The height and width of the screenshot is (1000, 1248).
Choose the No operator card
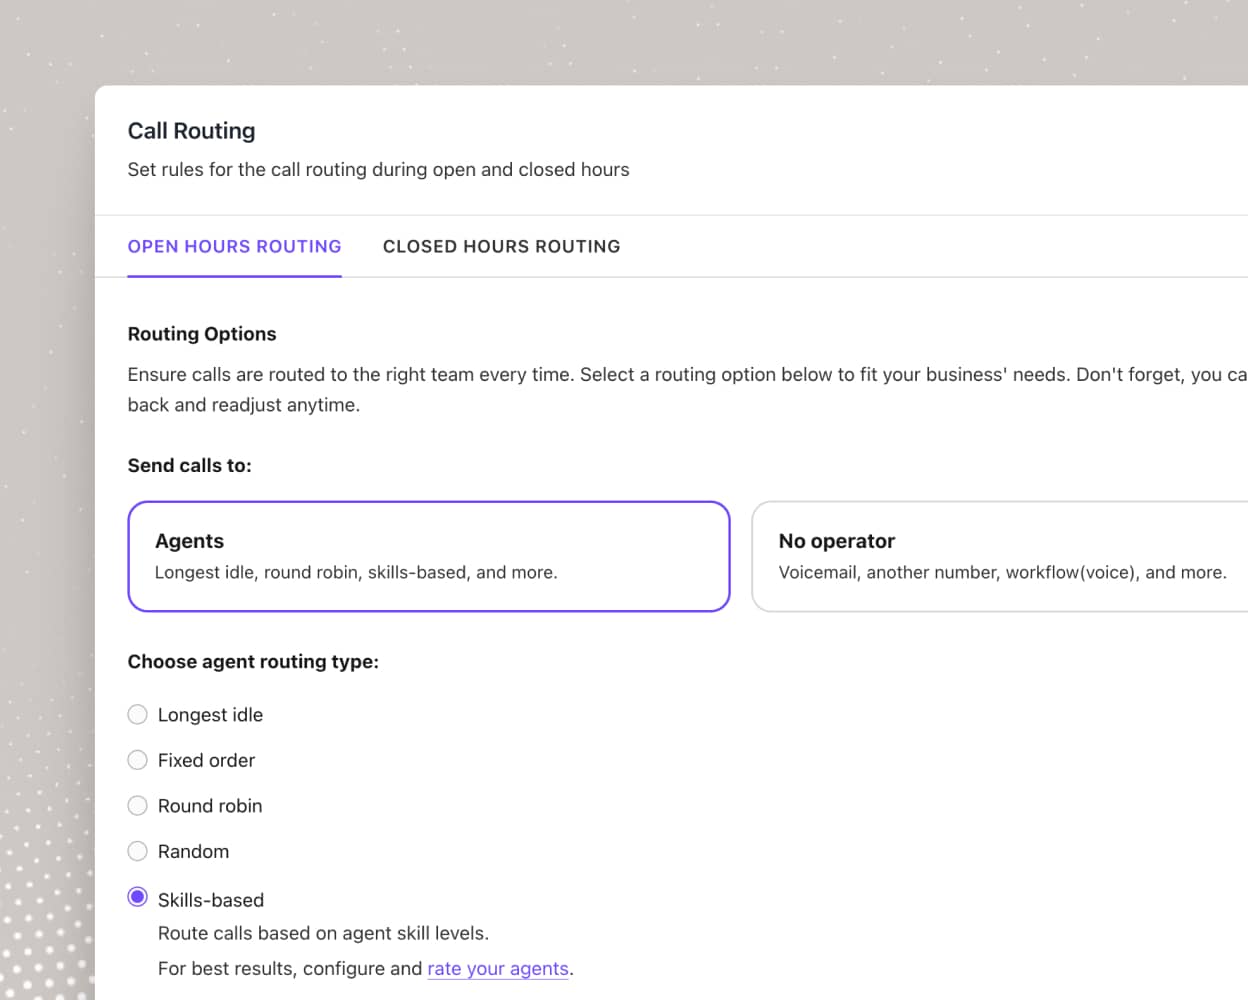coord(1000,556)
